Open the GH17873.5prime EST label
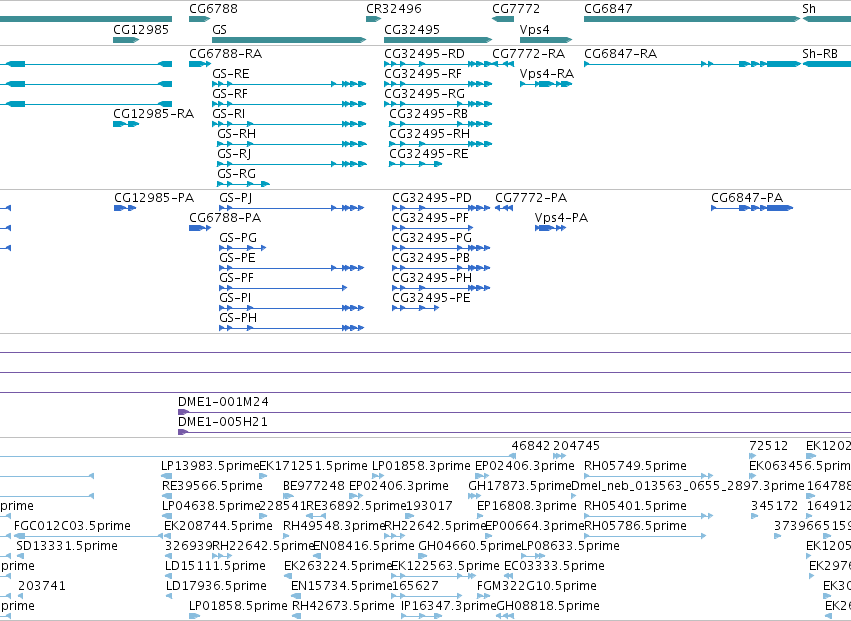 coord(520,486)
